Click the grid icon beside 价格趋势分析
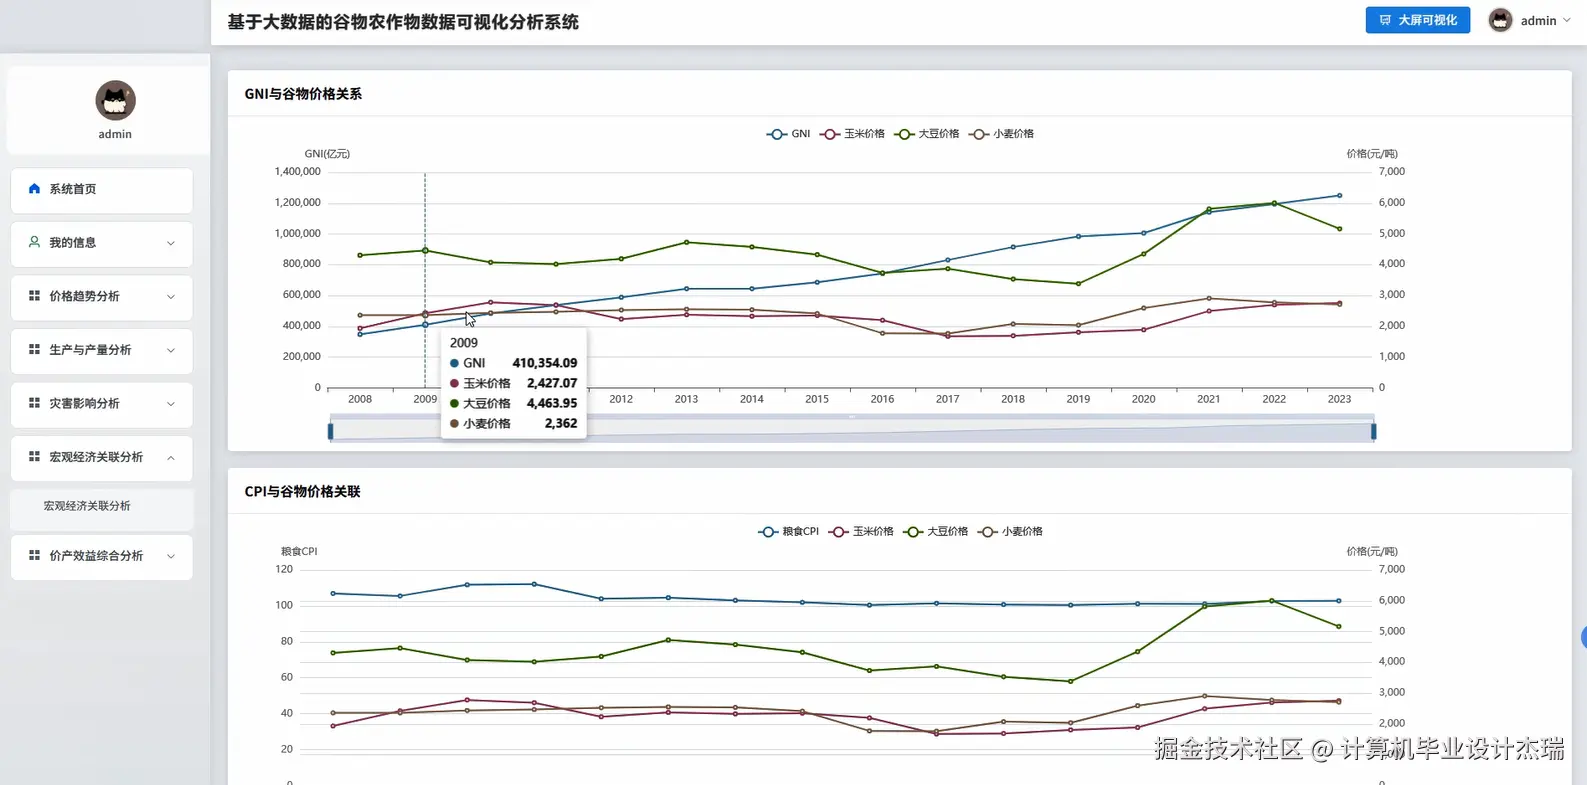This screenshot has width=1587, height=785. tap(34, 296)
